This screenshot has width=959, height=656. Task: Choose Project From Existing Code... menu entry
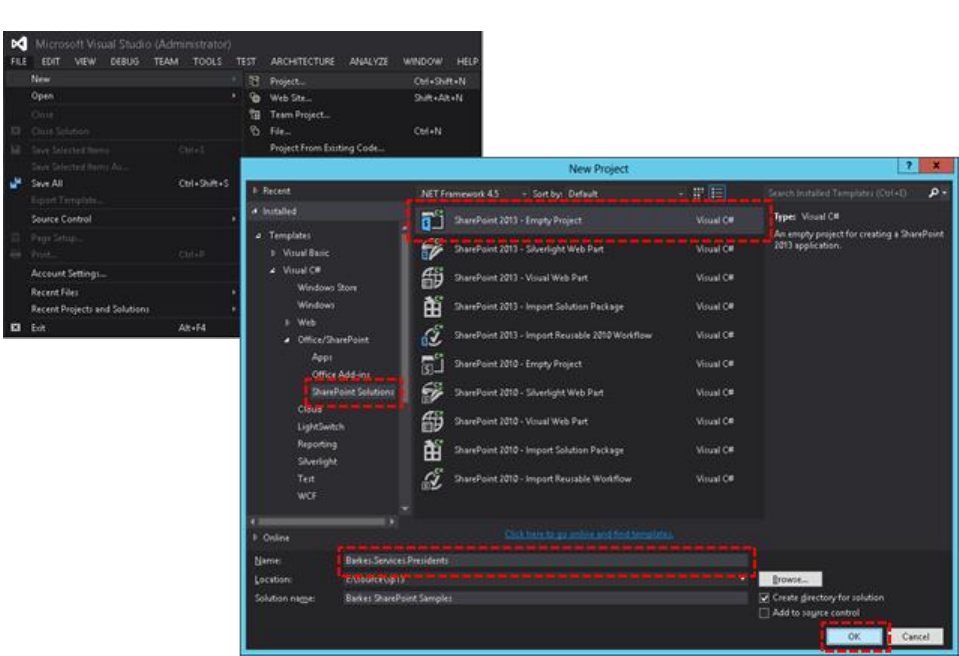327,148
